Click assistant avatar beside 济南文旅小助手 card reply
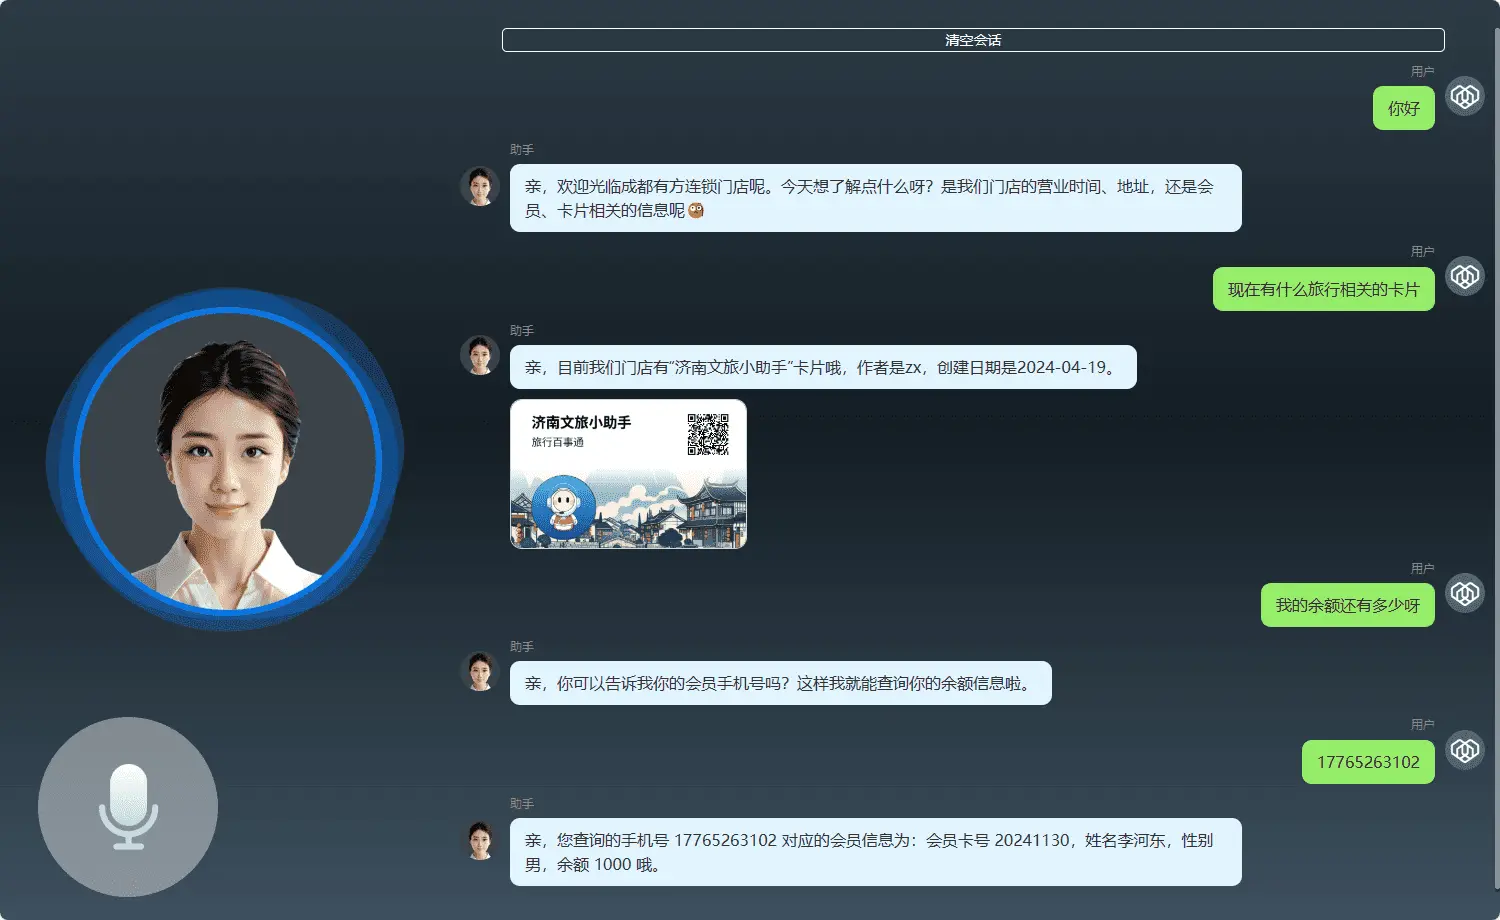The height and width of the screenshot is (920, 1500). tap(480, 355)
